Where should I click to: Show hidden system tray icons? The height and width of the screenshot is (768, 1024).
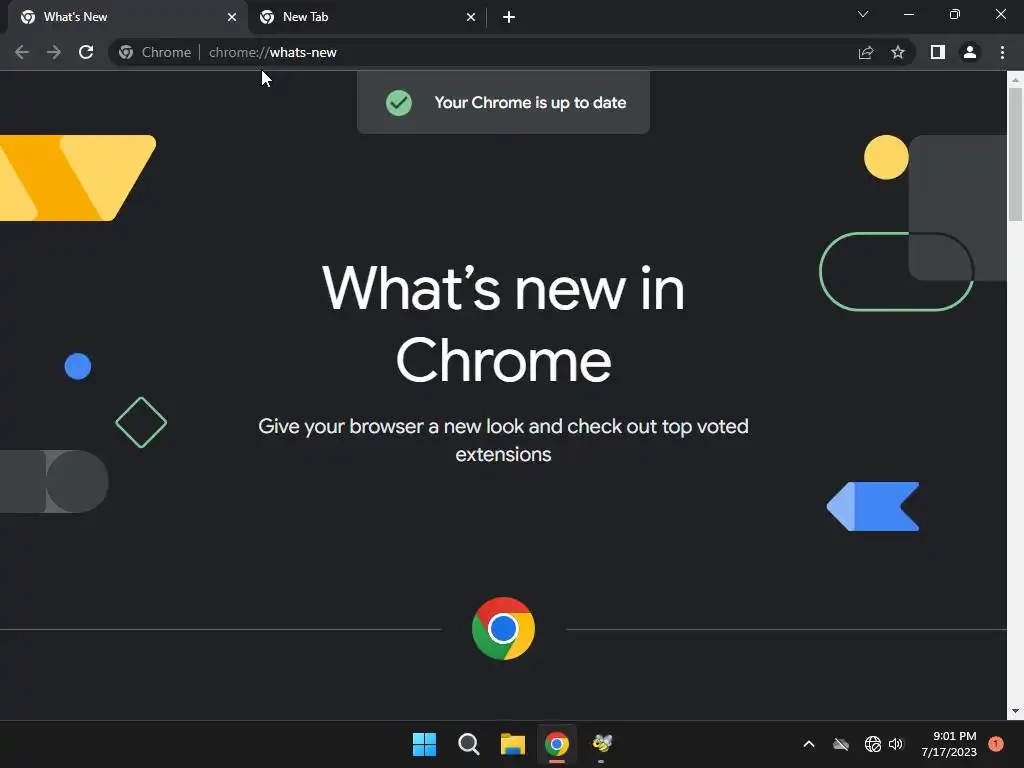(808, 744)
